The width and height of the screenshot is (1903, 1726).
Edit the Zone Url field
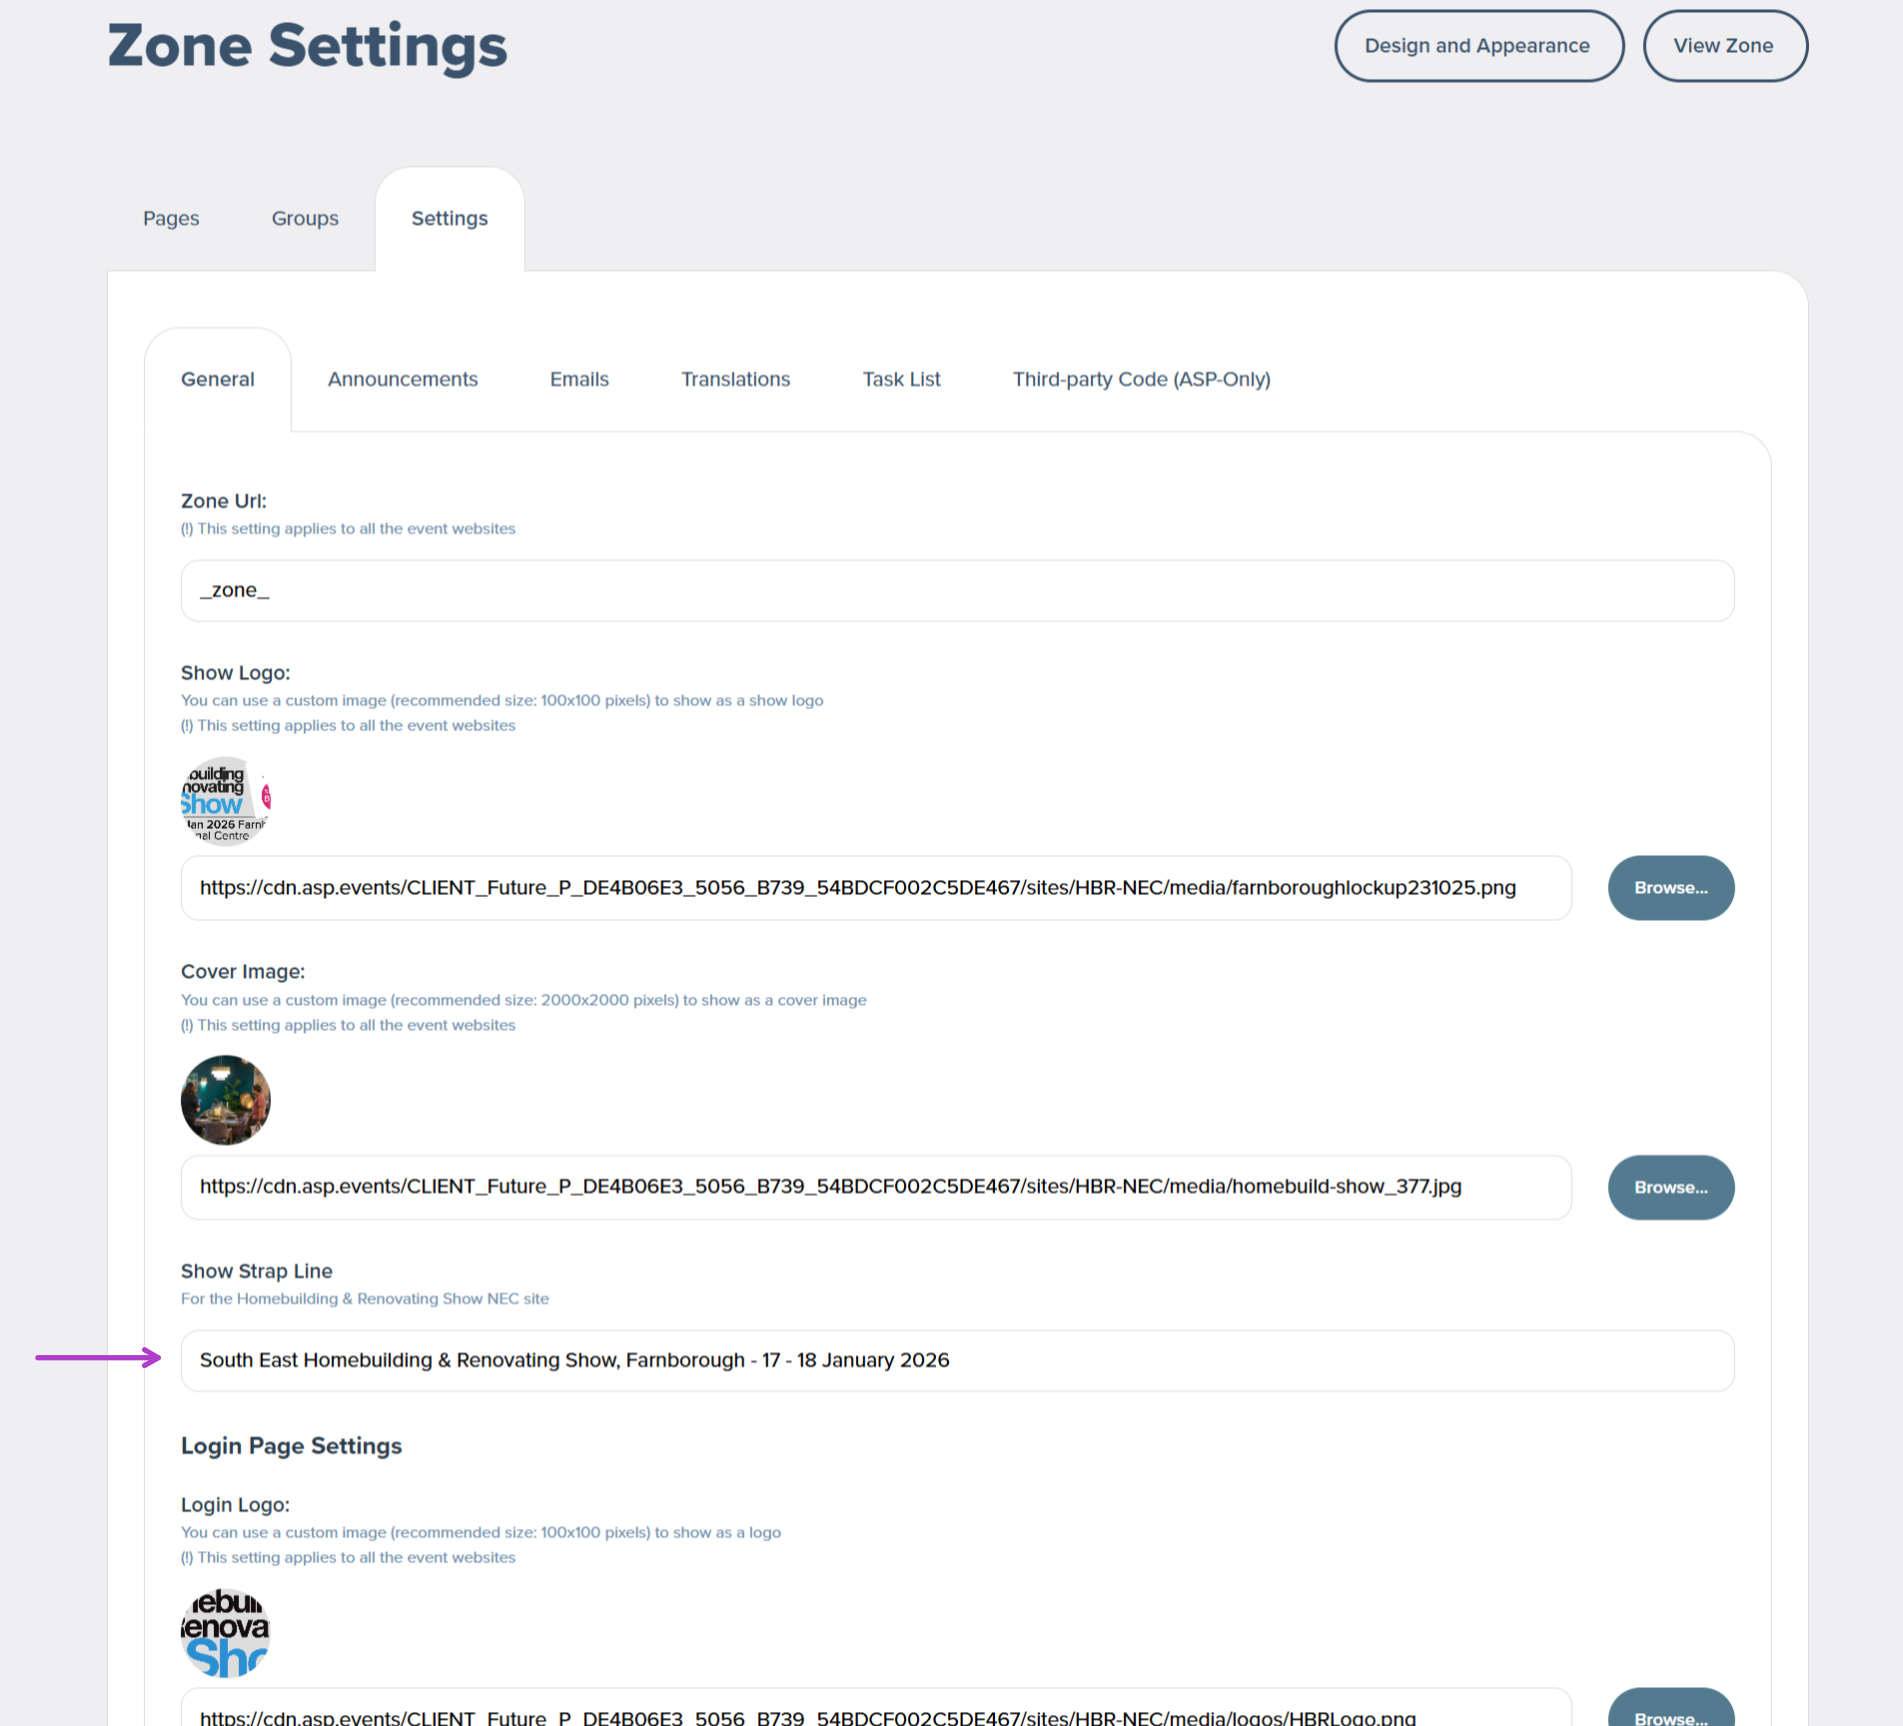pyautogui.click(x=956, y=590)
